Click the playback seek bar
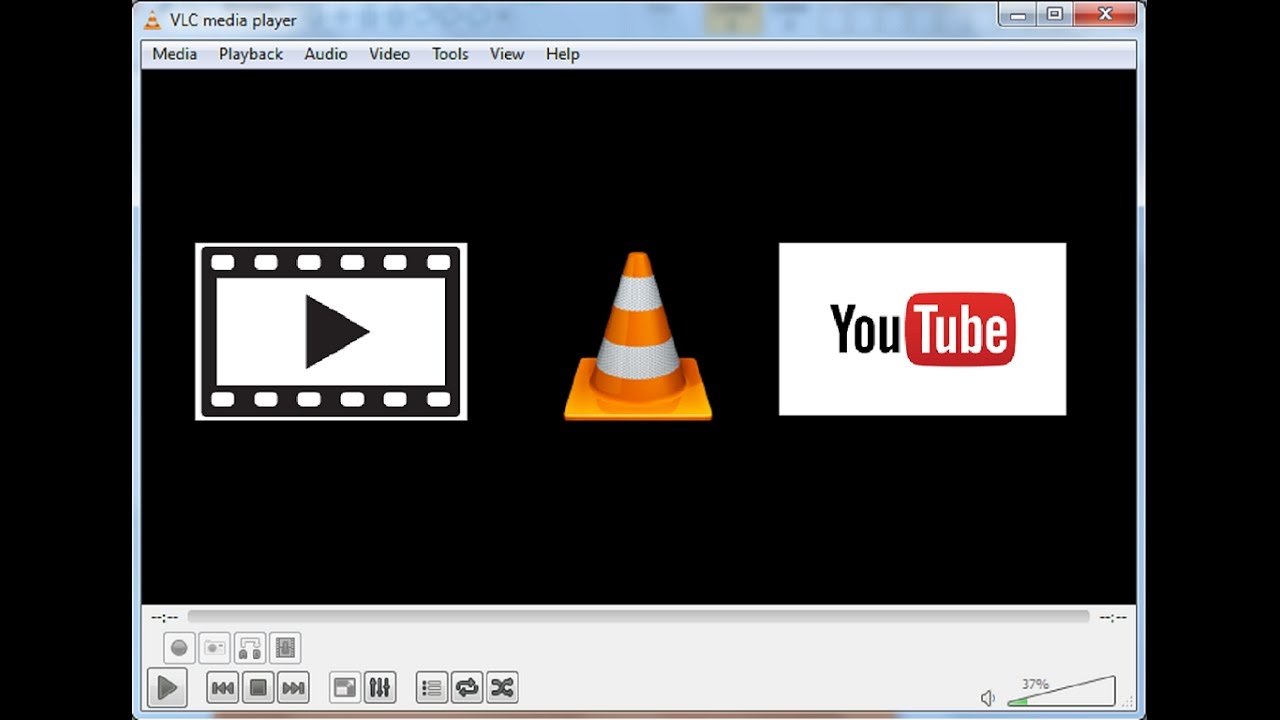 click(x=638, y=617)
